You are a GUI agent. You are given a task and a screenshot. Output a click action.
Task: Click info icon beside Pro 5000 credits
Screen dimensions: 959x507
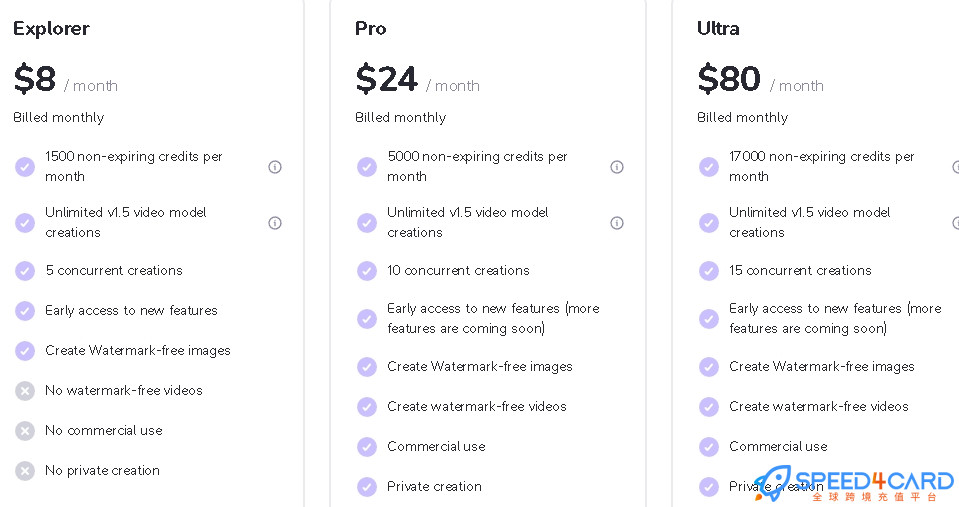(x=616, y=167)
